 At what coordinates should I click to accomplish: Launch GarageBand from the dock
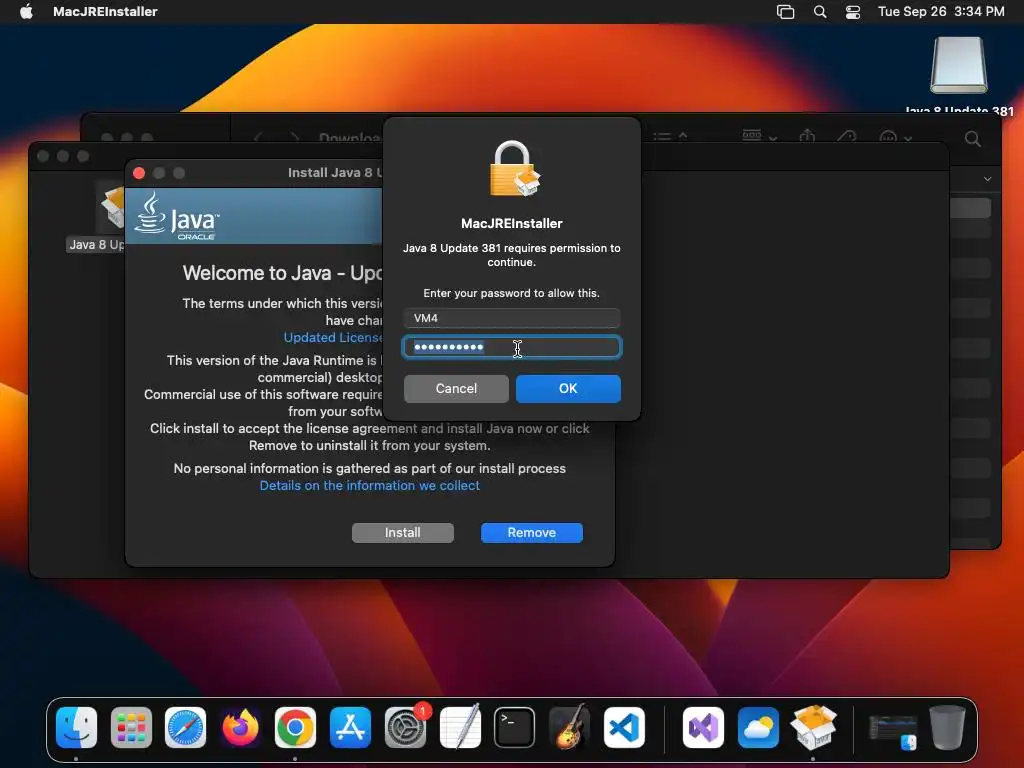click(569, 728)
